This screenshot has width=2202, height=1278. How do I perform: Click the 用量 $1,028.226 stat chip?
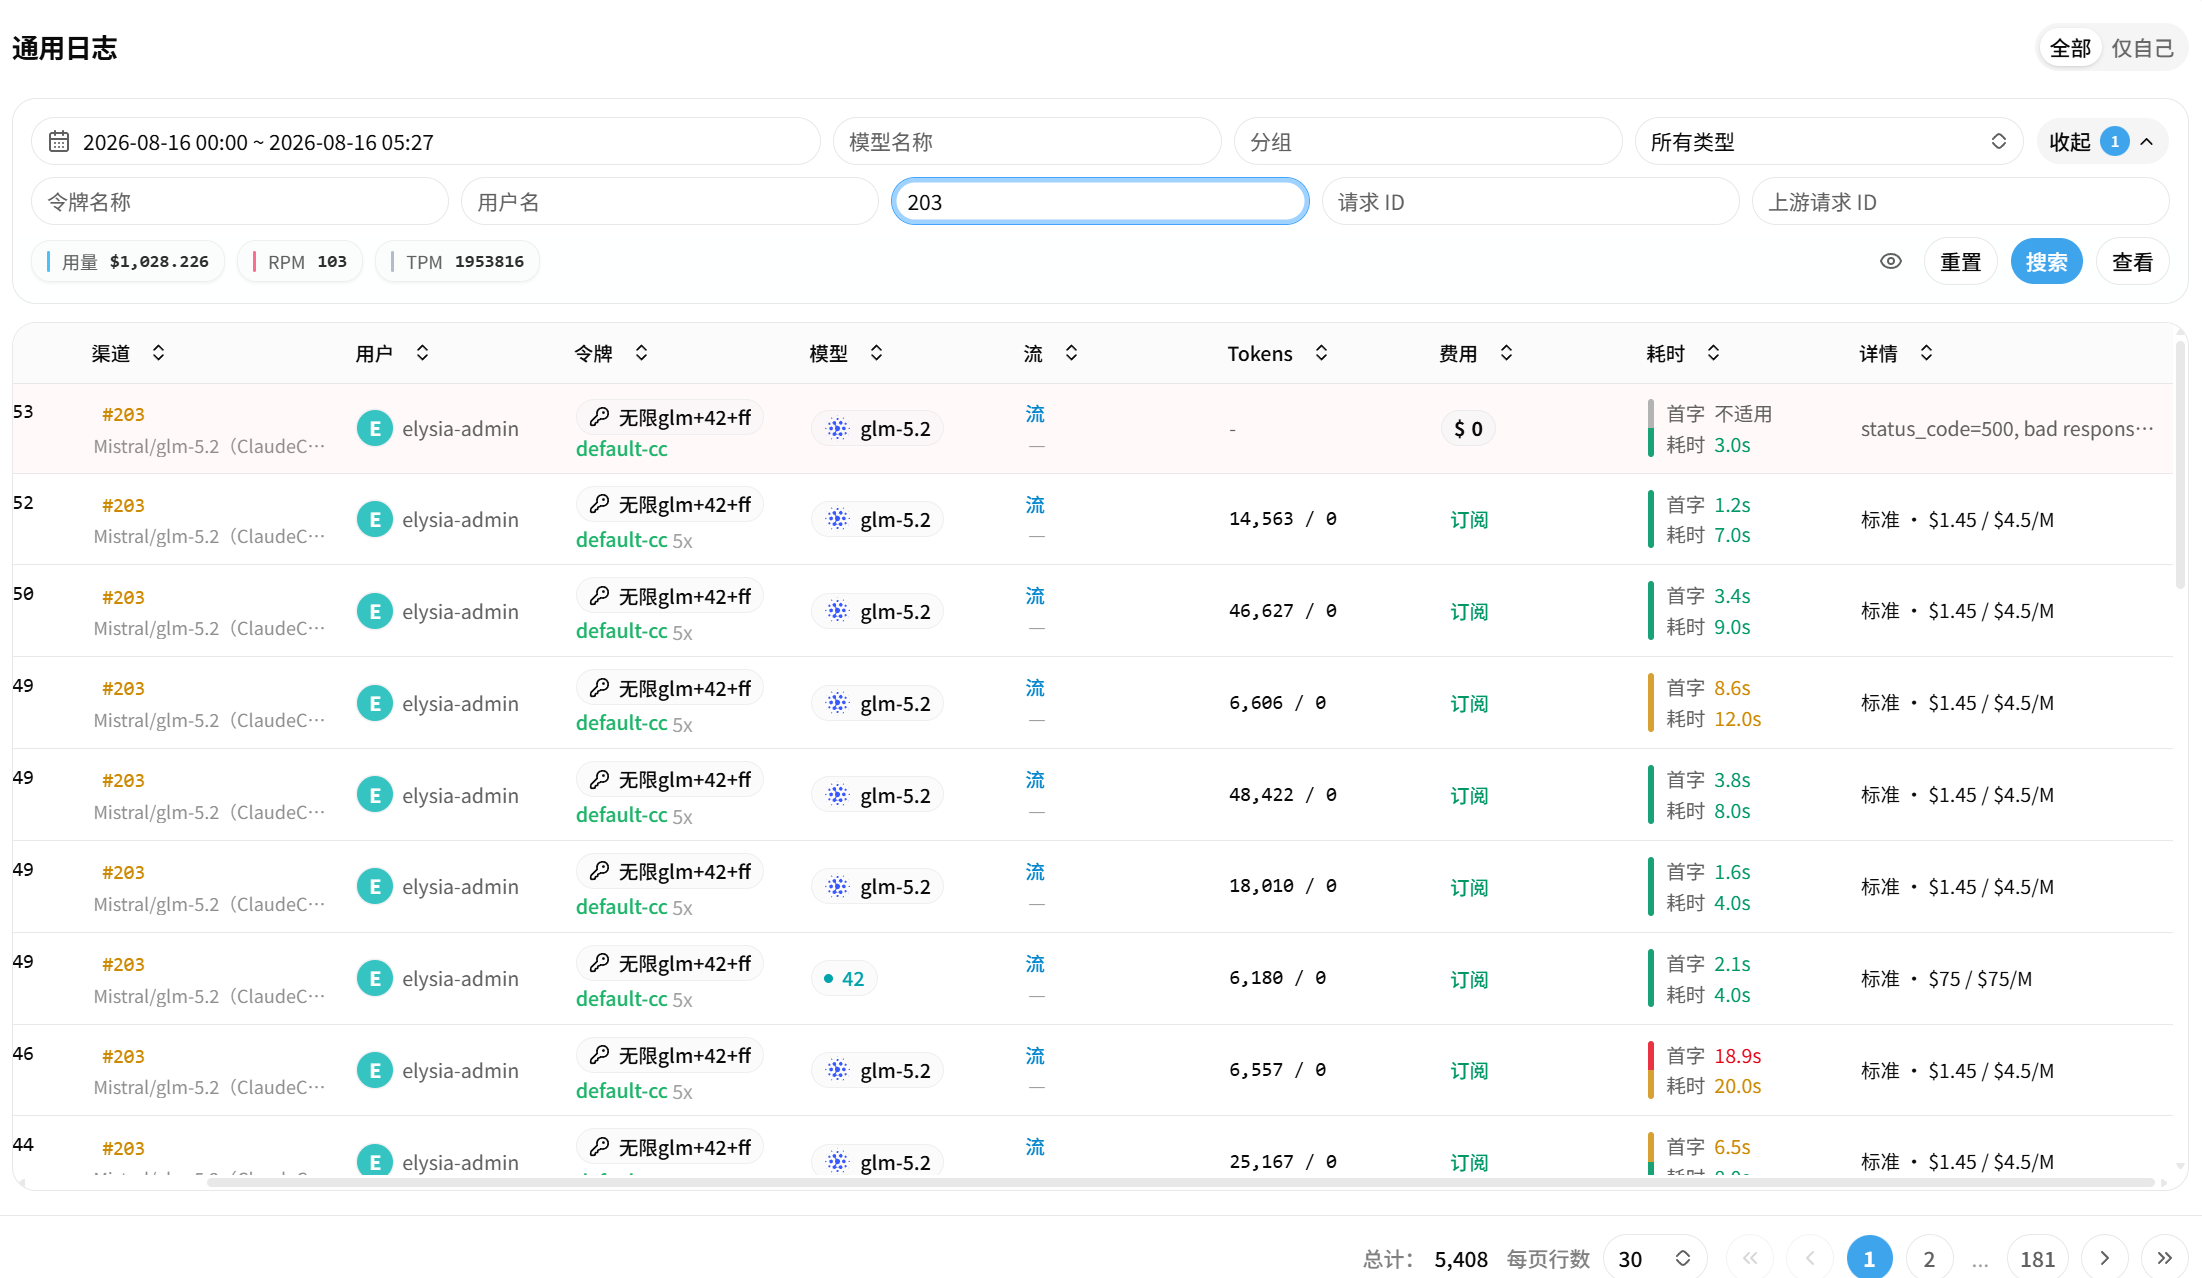click(x=128, y=262)
